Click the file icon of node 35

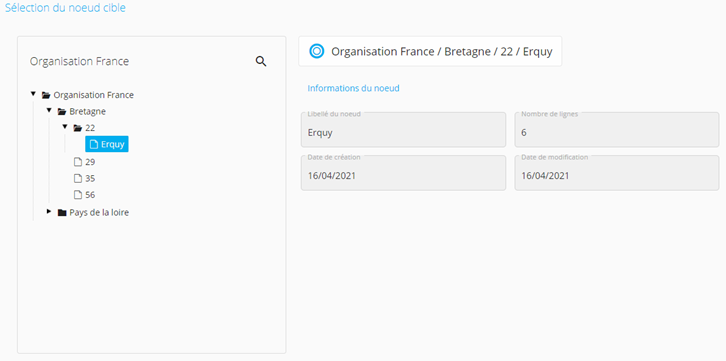tap(78, 178)
